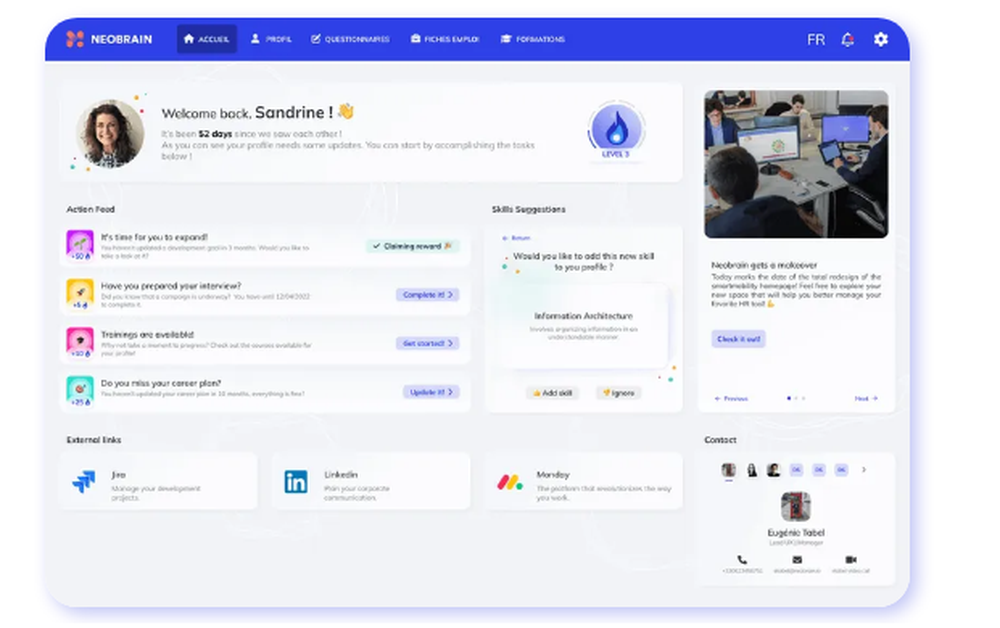
Task: Go to Next news item
Action: coord(866,398)
